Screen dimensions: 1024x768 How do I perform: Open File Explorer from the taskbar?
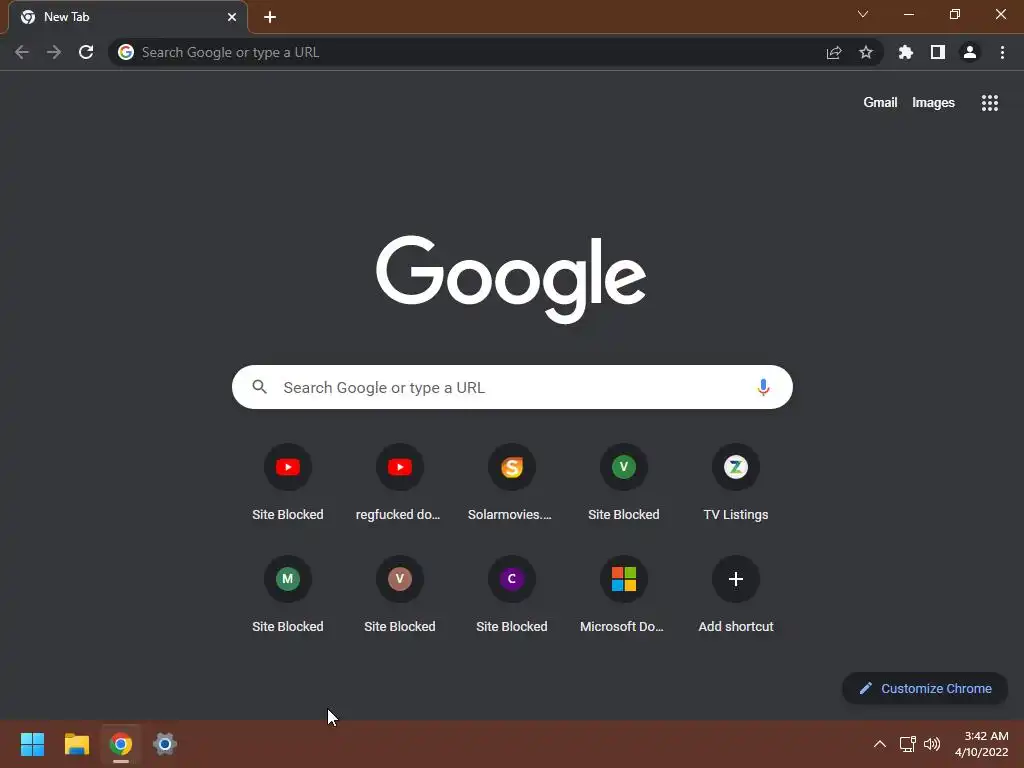[76, 744]
